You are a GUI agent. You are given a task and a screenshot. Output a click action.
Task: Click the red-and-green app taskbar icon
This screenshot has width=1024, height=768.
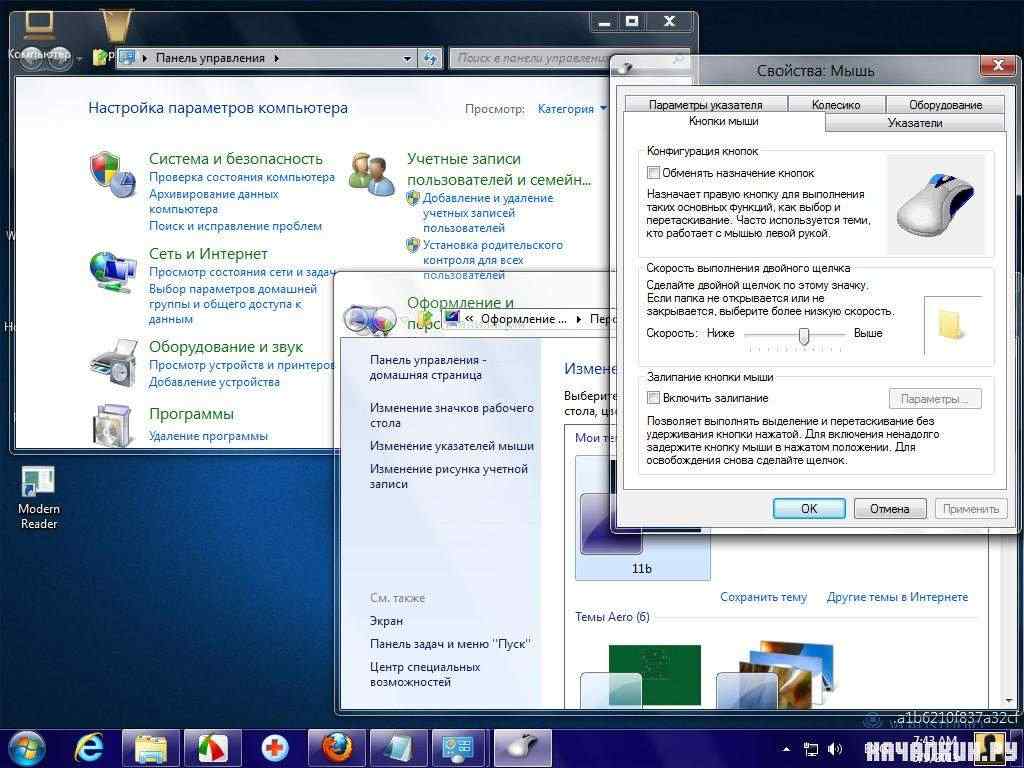click(212, 748)
